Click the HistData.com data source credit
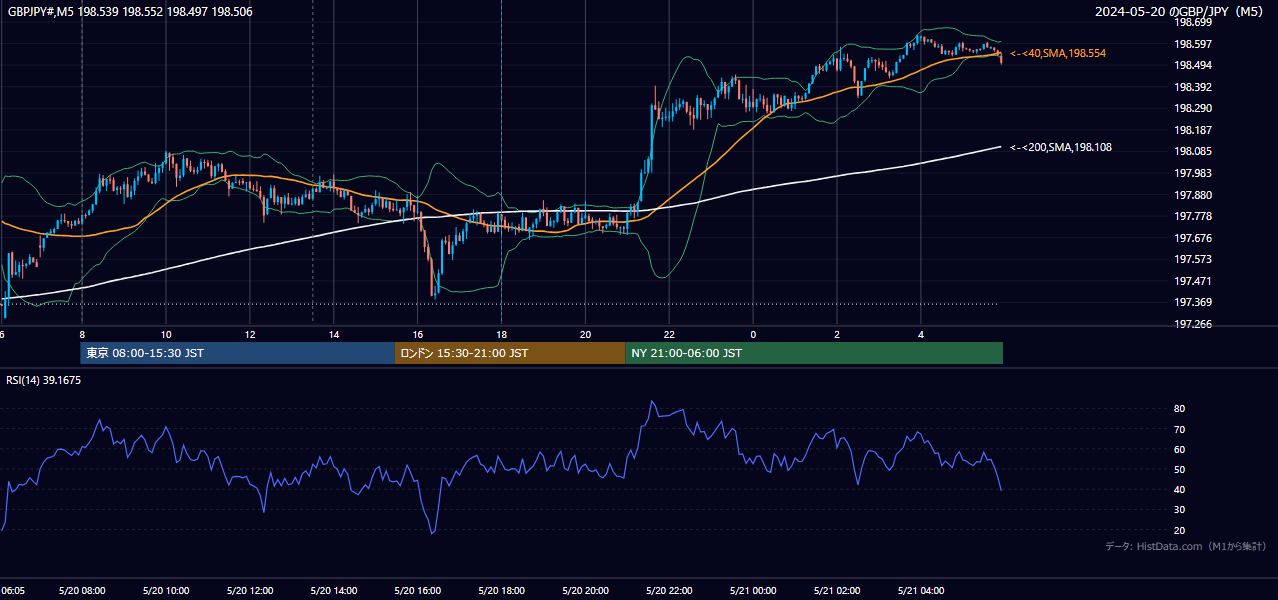 coord(1186,546)
